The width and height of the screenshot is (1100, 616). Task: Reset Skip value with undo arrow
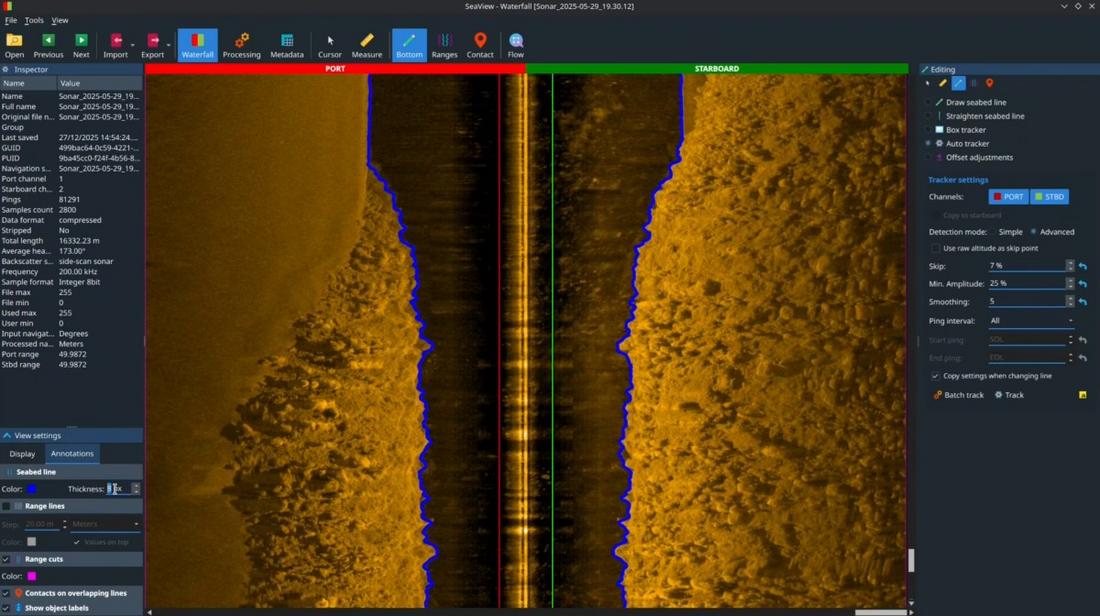(x=1082, y=267)
